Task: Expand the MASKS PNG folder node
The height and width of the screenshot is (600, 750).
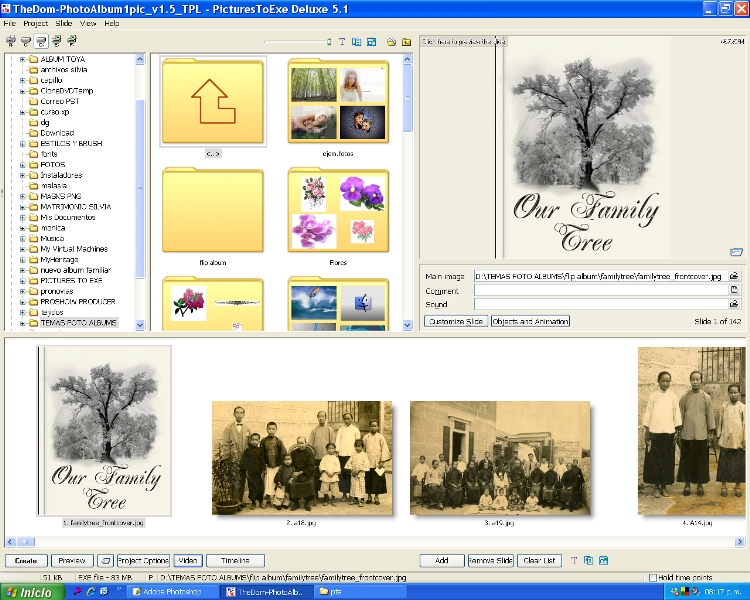Action: 22,196
